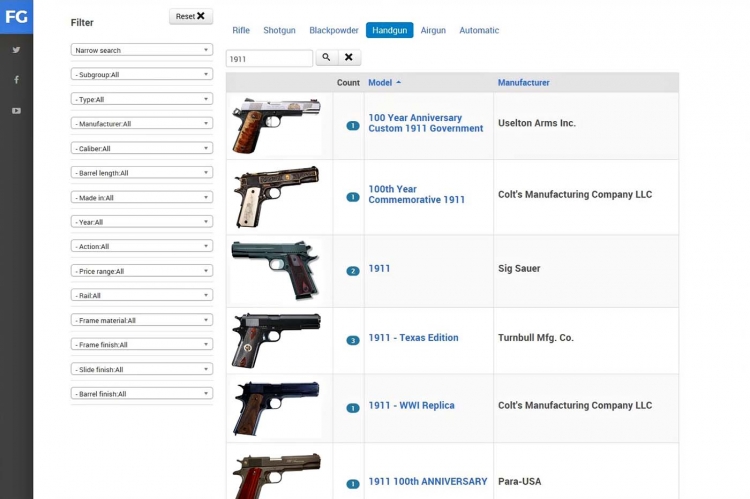This screenshot has width=750, height=499.
Task: Open the Price range:All dropdown
Action: pyautogui.click(x=142, y=271)
